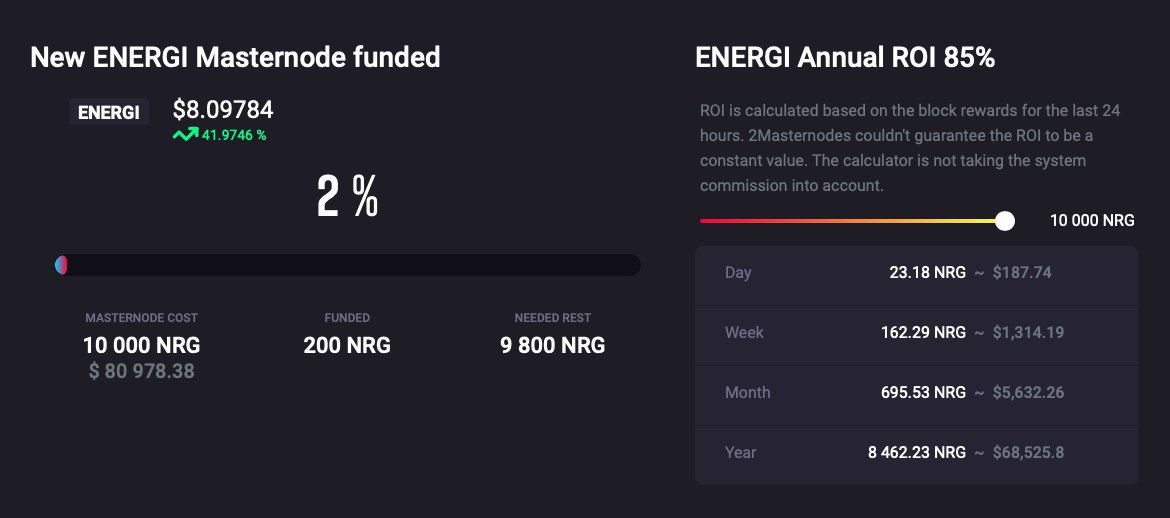
Task: Click the ROI slider white handle
Action: (x=1005, y=221)
